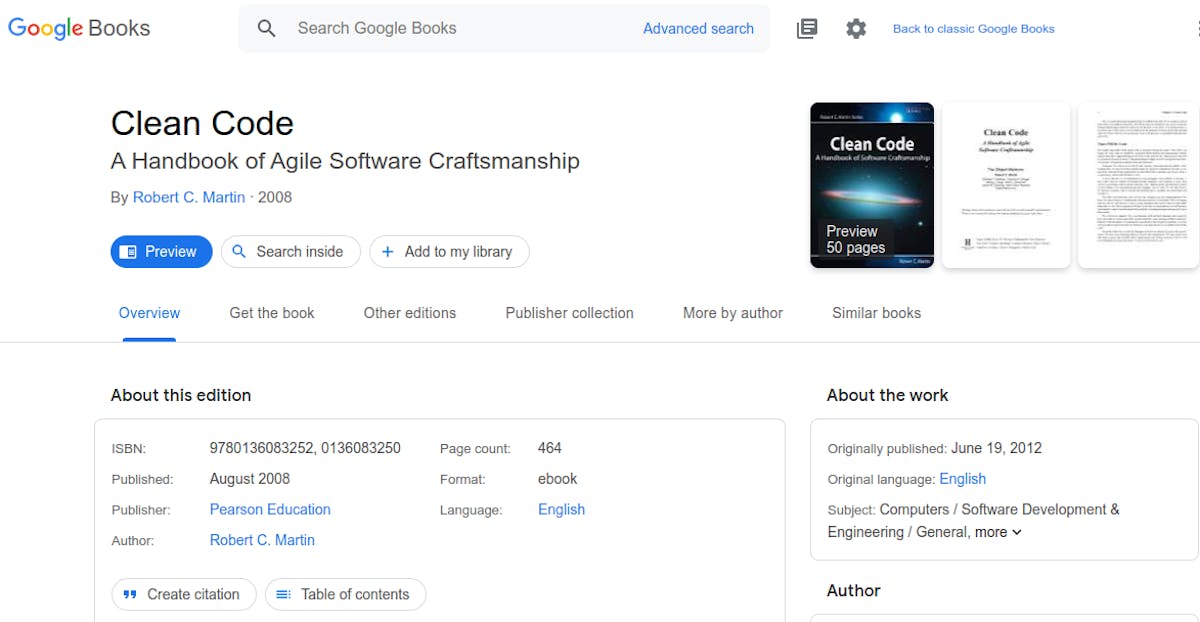Screen dimensions: 1200x622
Task: Open Table of contents
Action: (343, 594)
